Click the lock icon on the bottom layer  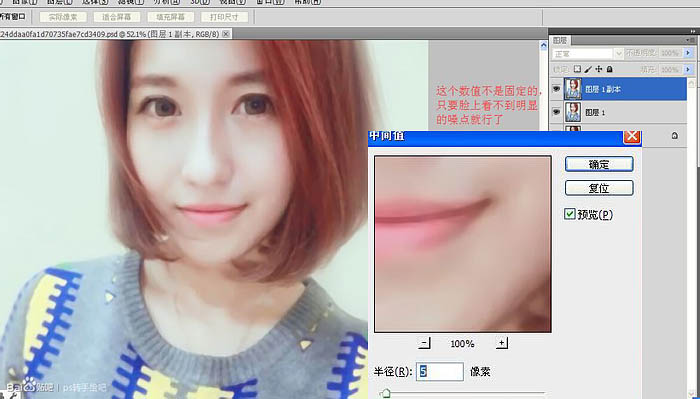[675, 135]
